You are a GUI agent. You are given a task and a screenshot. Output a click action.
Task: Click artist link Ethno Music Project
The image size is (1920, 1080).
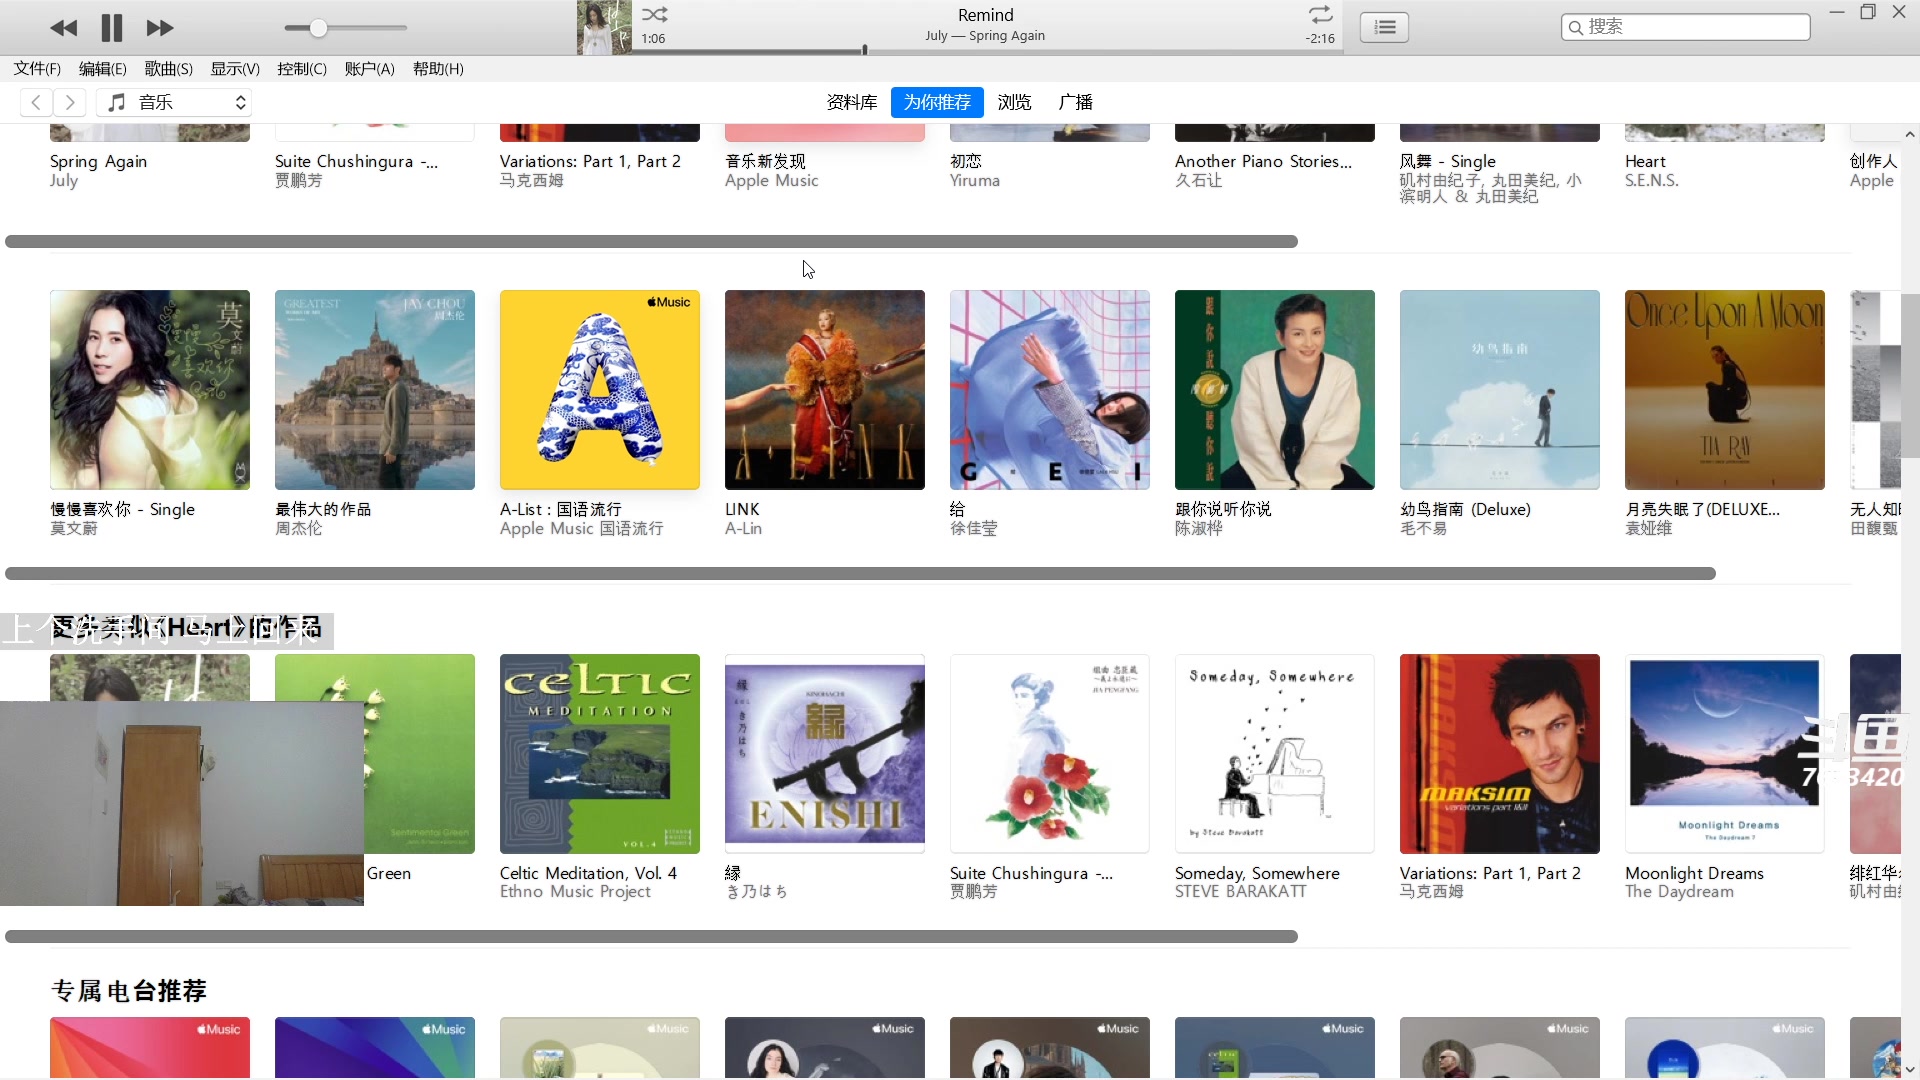coord(575,891)
